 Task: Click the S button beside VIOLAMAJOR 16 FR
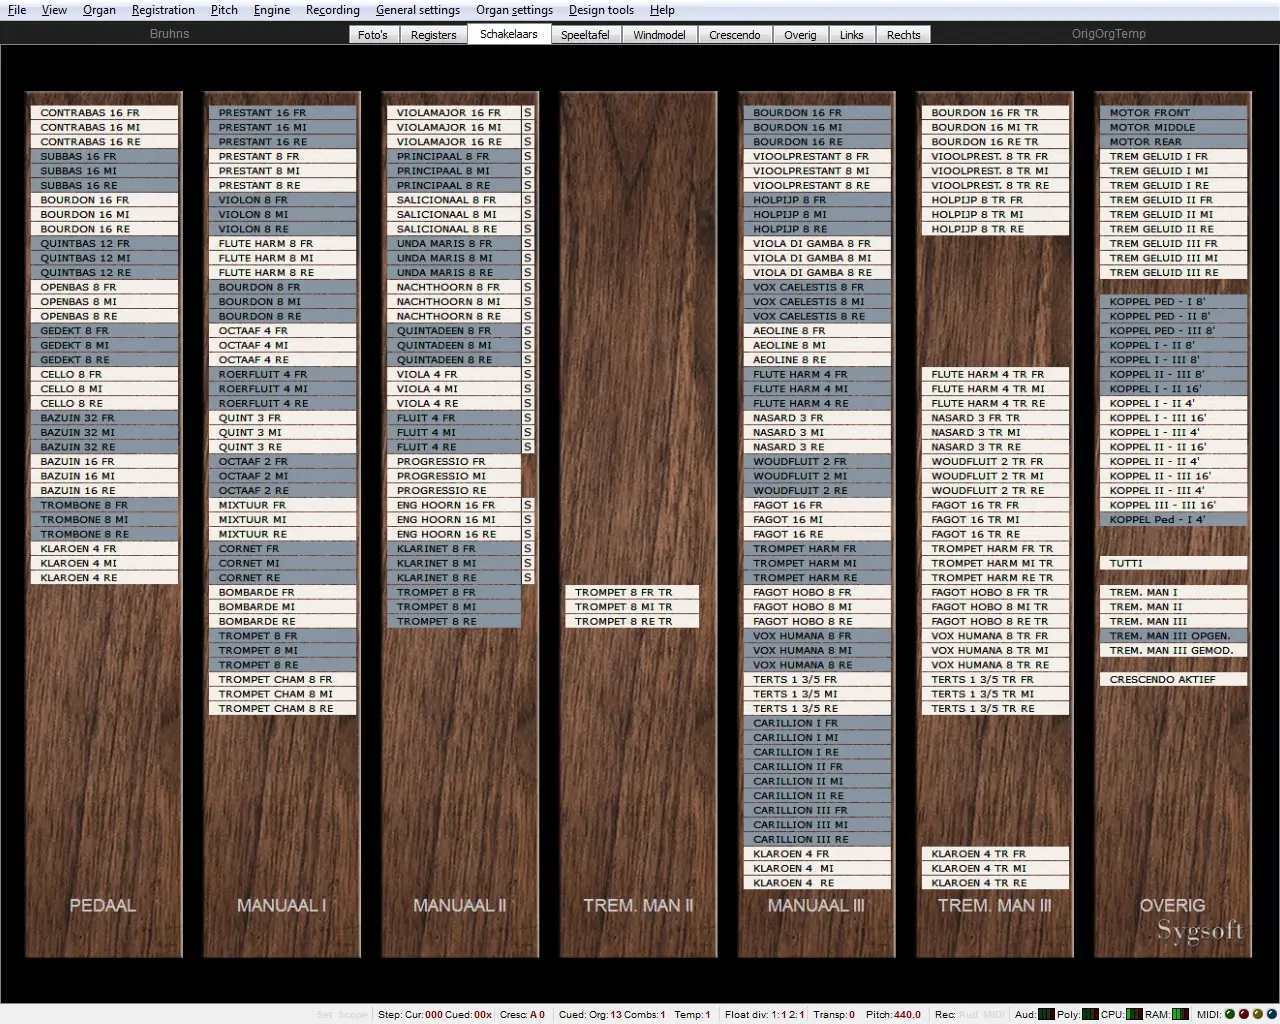pos(528,113)
